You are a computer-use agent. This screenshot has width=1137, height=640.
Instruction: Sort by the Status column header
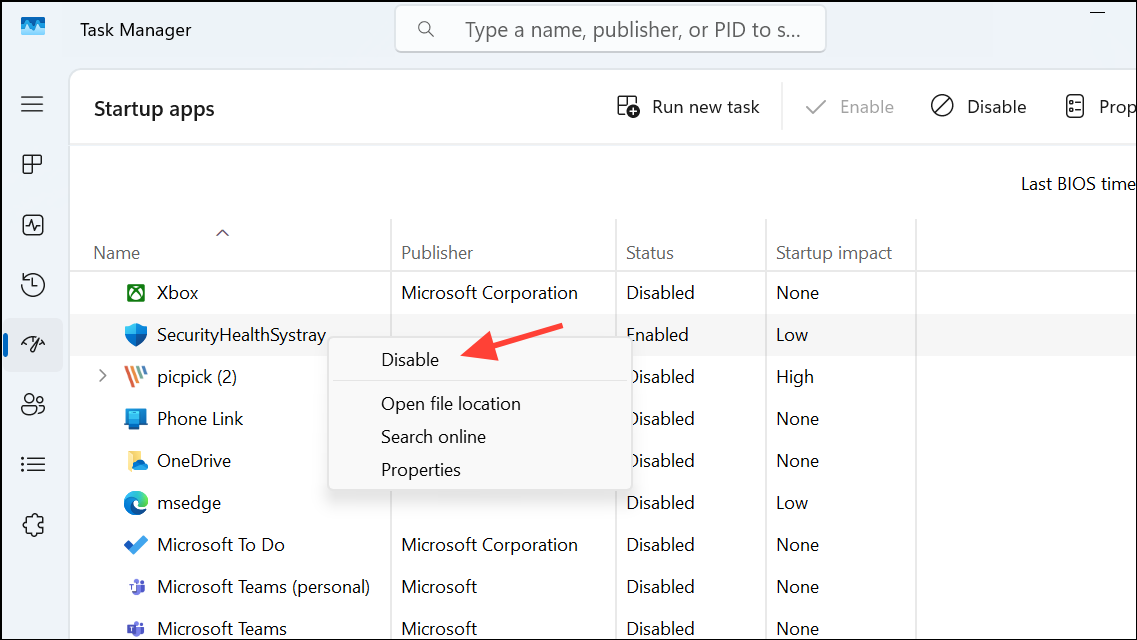point(650,253)
